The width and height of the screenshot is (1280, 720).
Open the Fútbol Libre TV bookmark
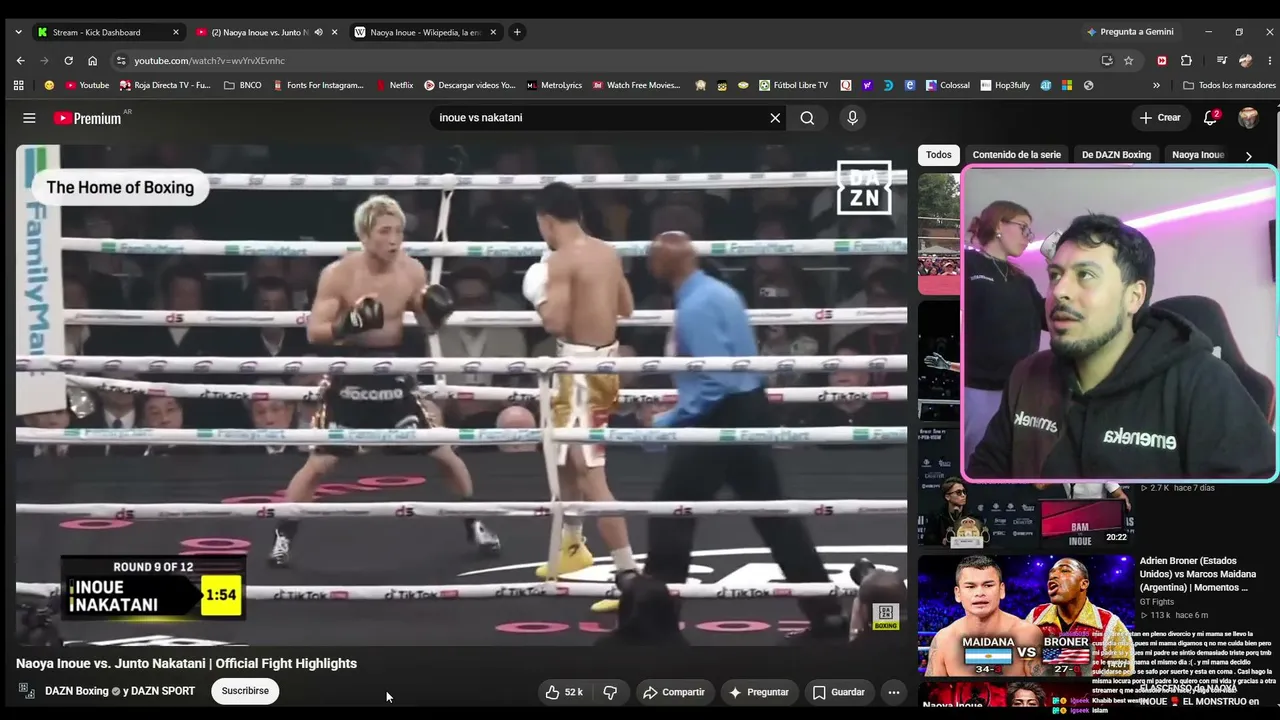tap(793, 85)
